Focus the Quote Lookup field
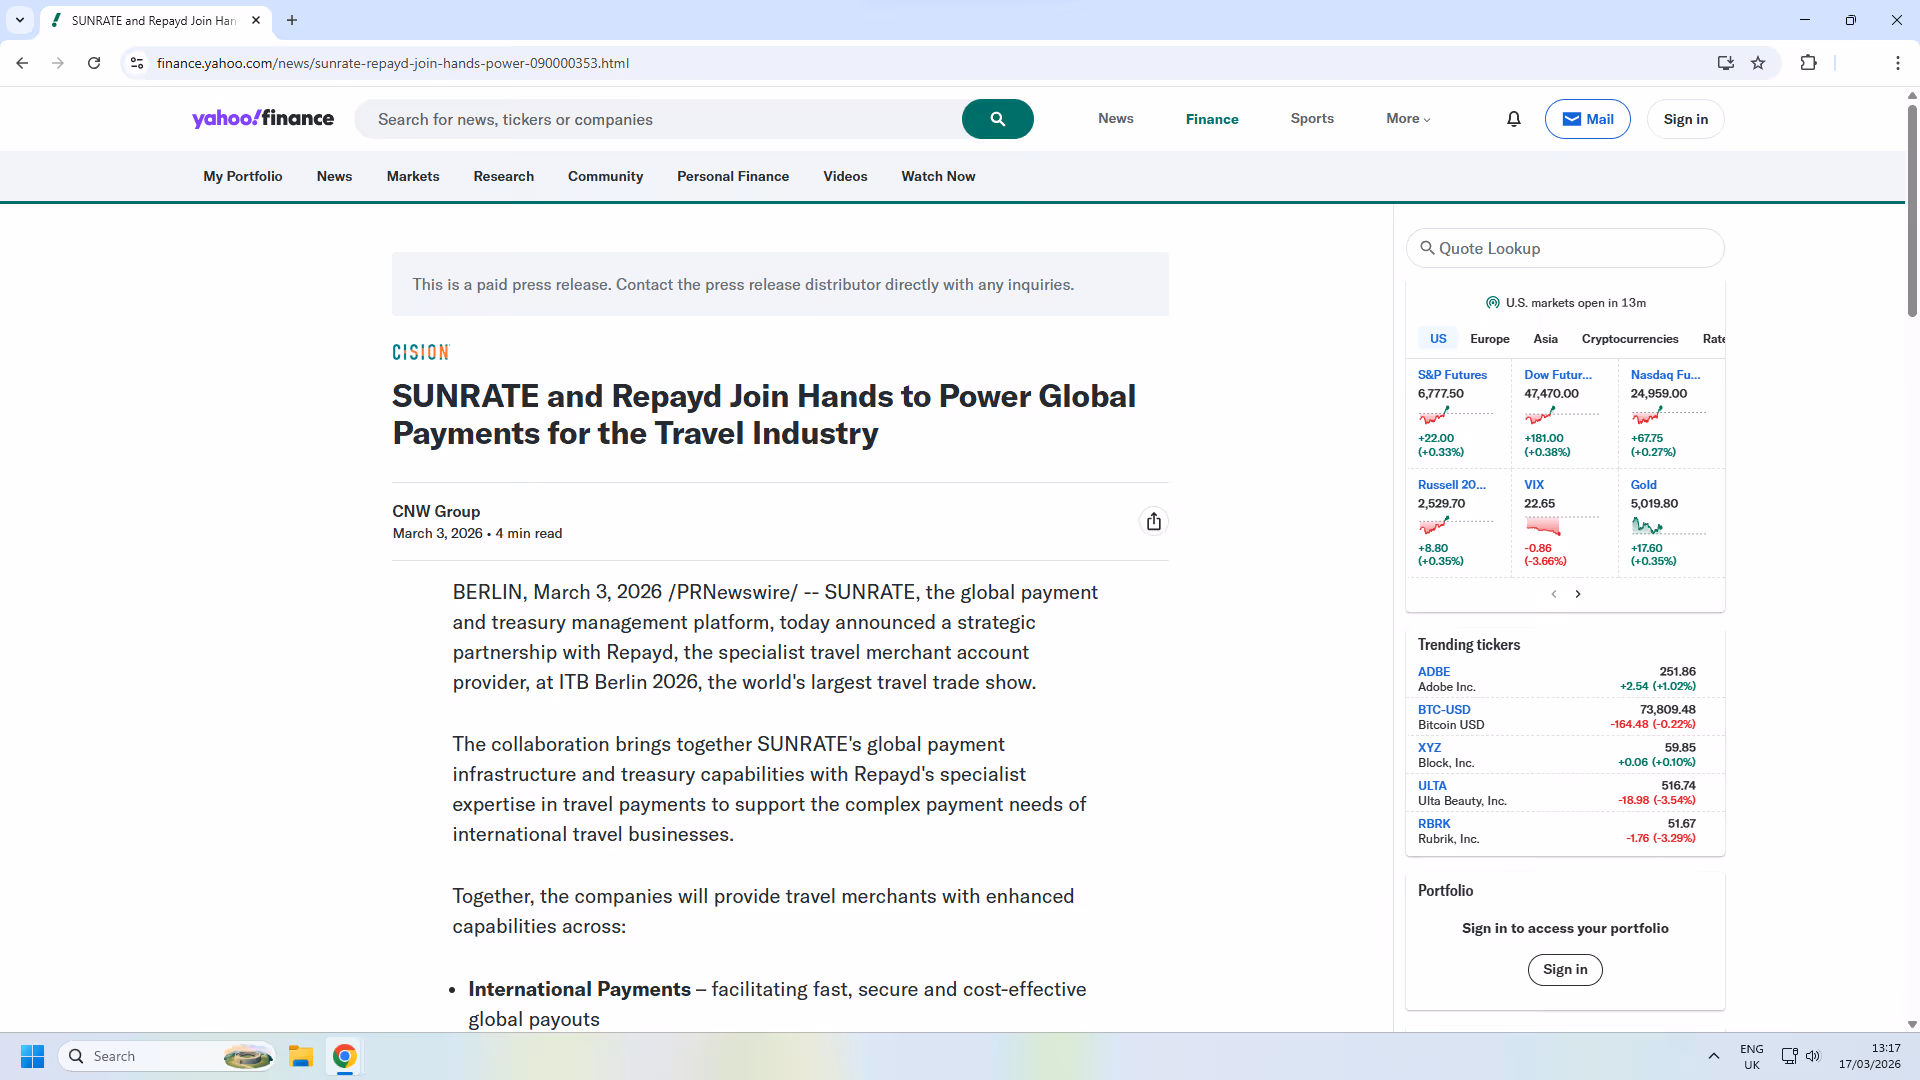 pos(1565,248)
